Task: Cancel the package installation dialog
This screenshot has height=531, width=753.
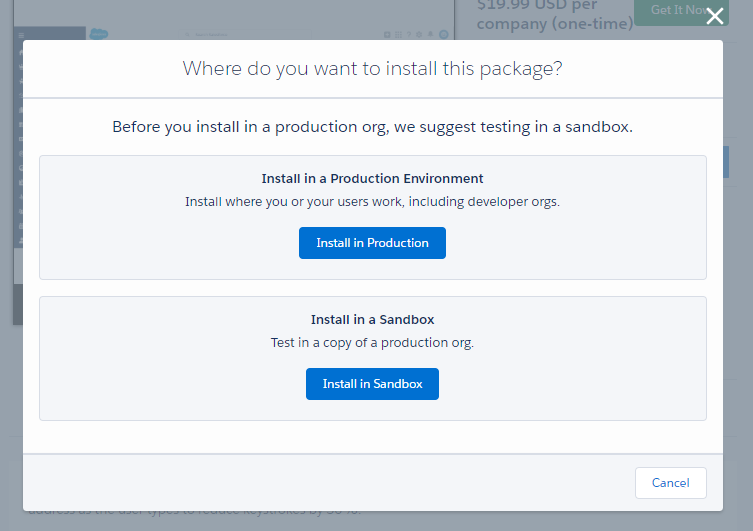Action: [670, 483]
